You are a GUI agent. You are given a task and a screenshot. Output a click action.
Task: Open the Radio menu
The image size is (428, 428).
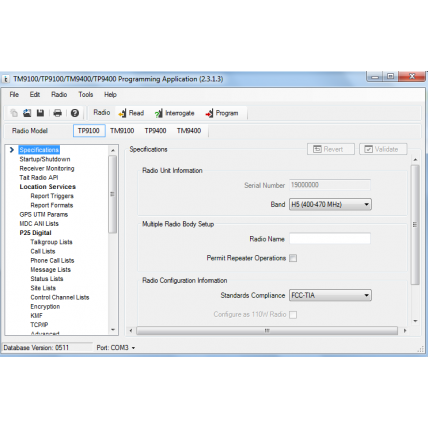click(x=59, y=95)
